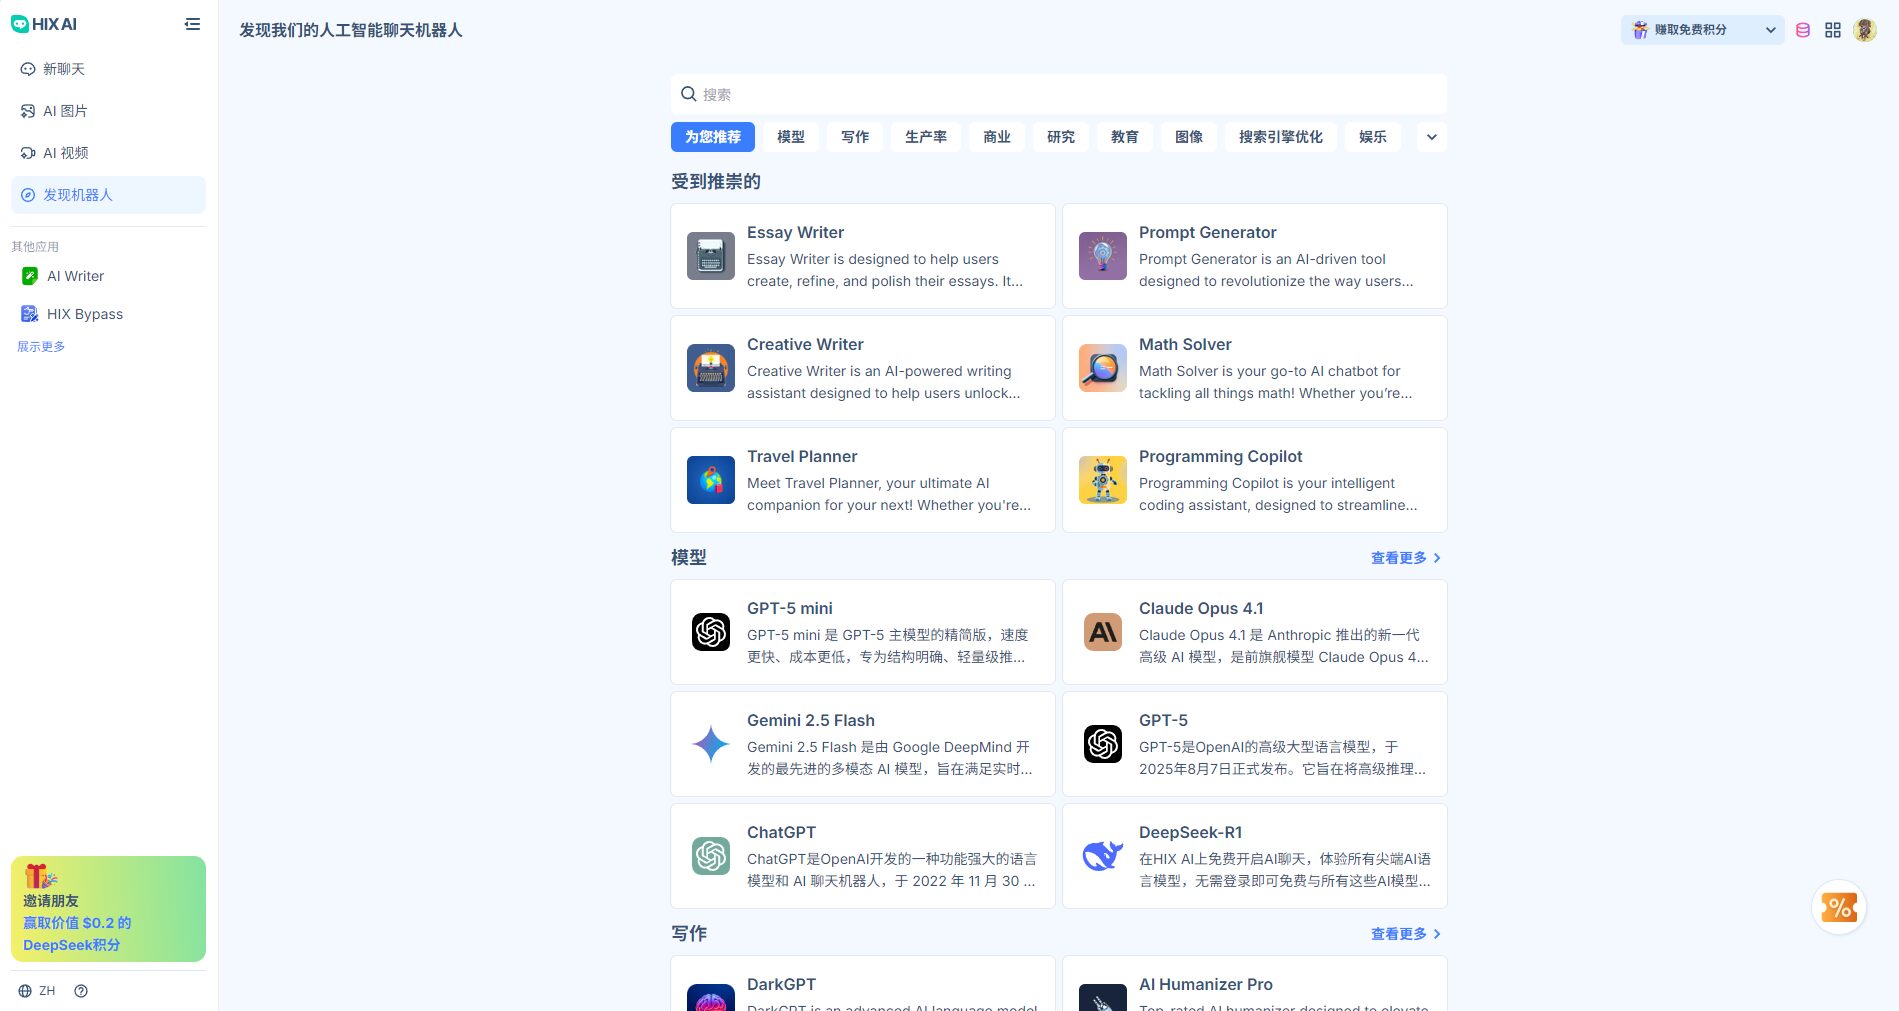Select the 写作 category tab
This screenshot has height=1011, width=1899.
tap(855, 137)
